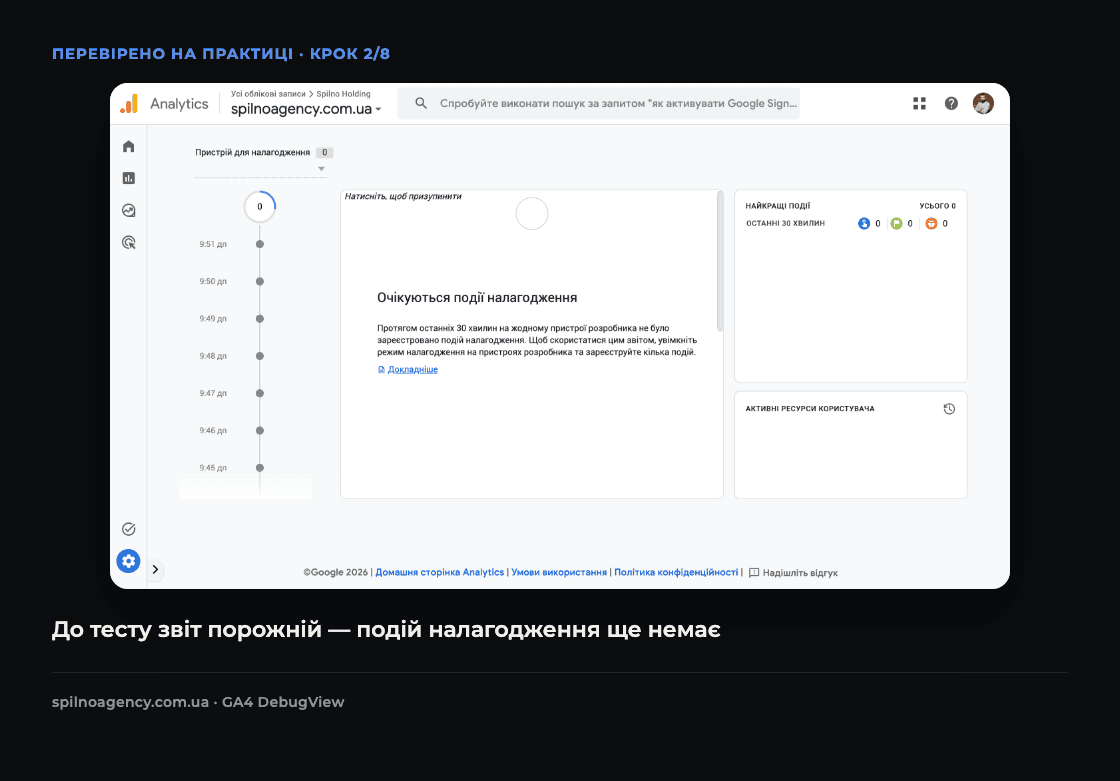
Task: Open 'Умови використання' link
Action: tap(559, 572)
